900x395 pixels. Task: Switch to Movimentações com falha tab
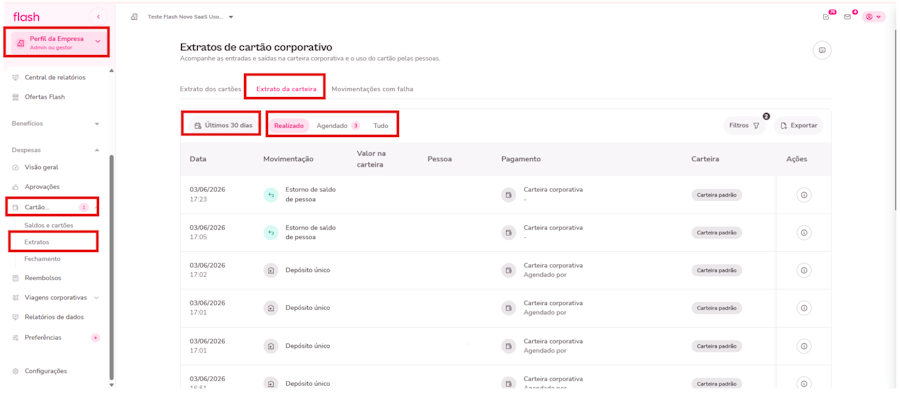pos(372,89)
